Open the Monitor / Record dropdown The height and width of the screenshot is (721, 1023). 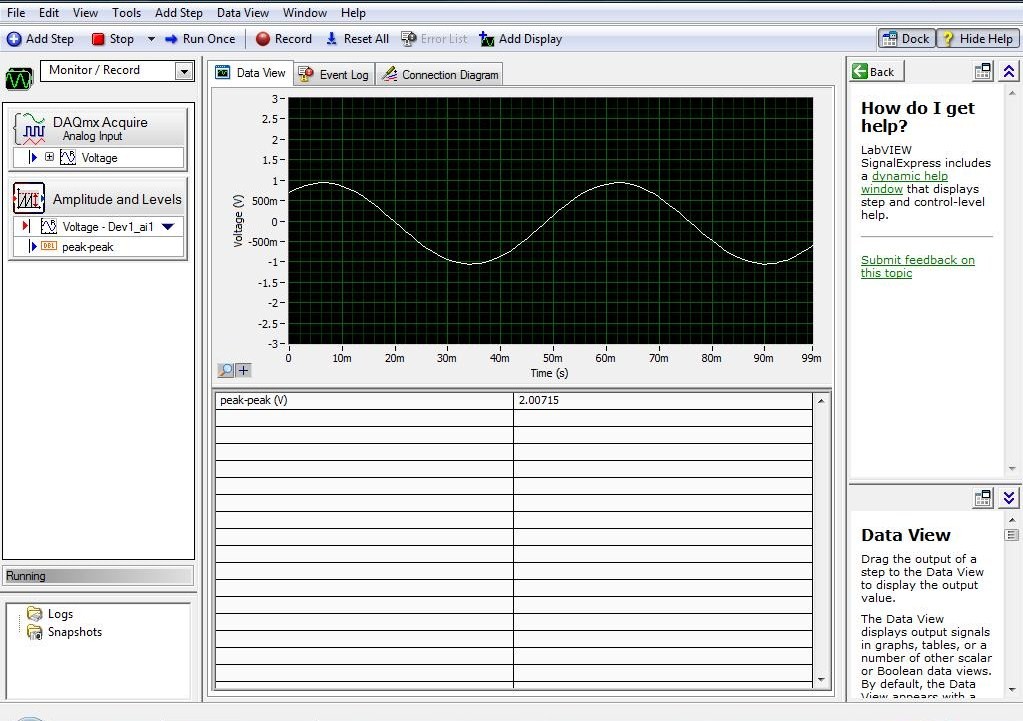185,71
